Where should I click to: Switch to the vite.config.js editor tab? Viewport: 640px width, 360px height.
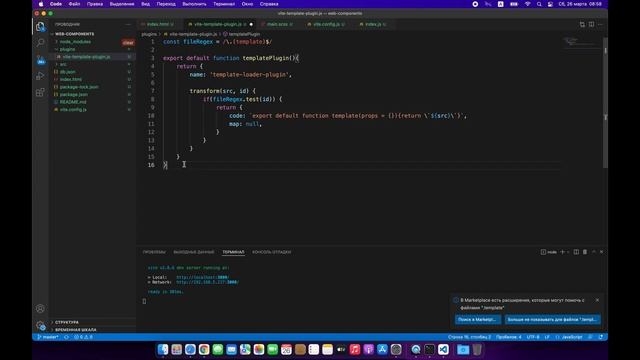coord(326,24)
